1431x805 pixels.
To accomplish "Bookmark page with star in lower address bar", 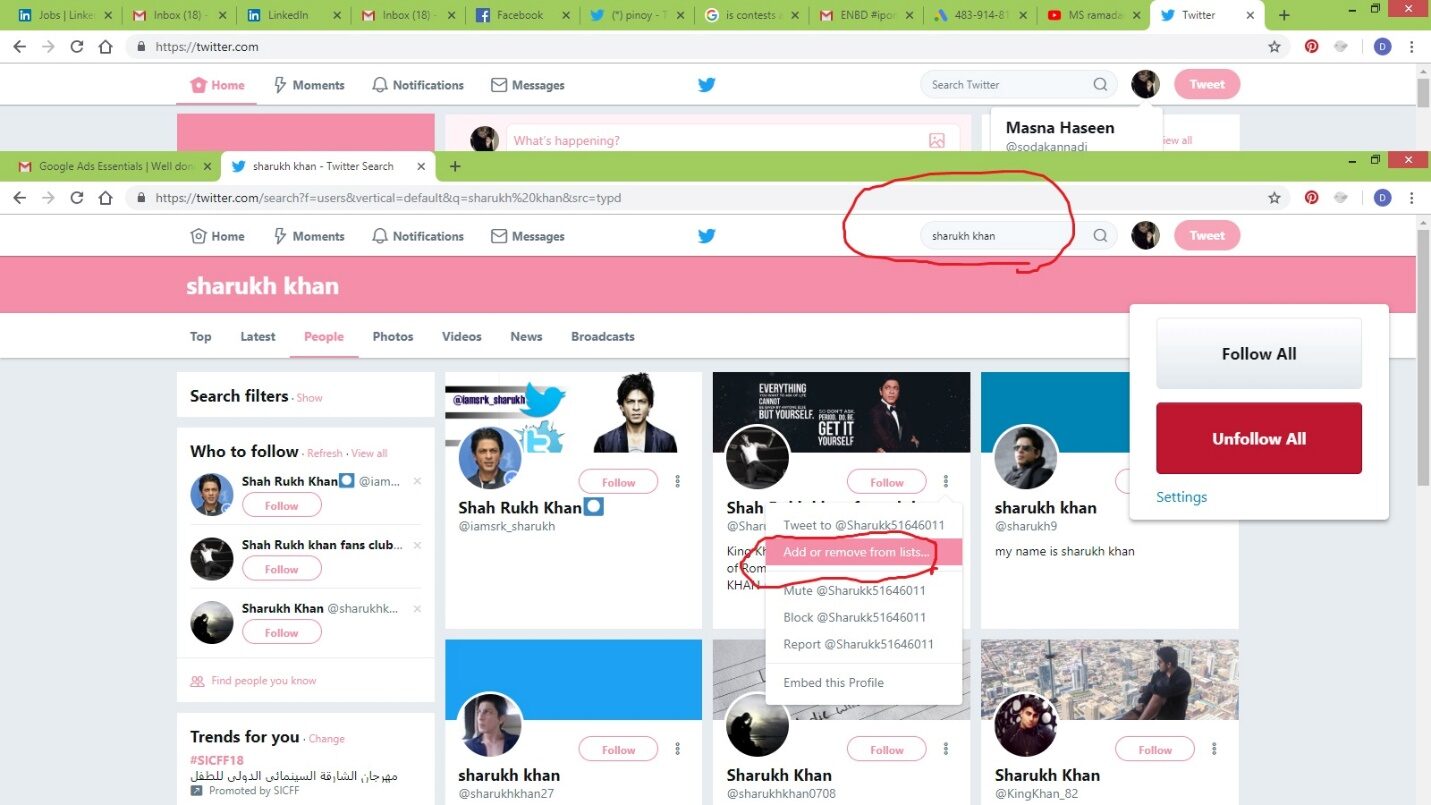I will coord(1274,198).
